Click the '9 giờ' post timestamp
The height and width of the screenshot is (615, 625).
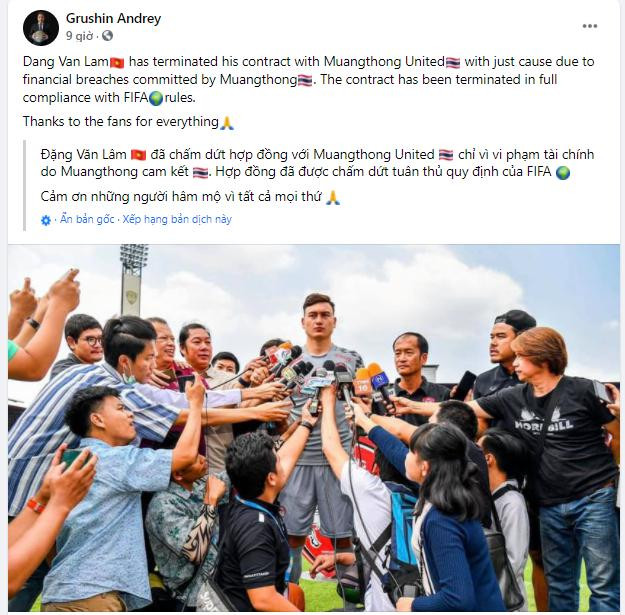(79, 36)
